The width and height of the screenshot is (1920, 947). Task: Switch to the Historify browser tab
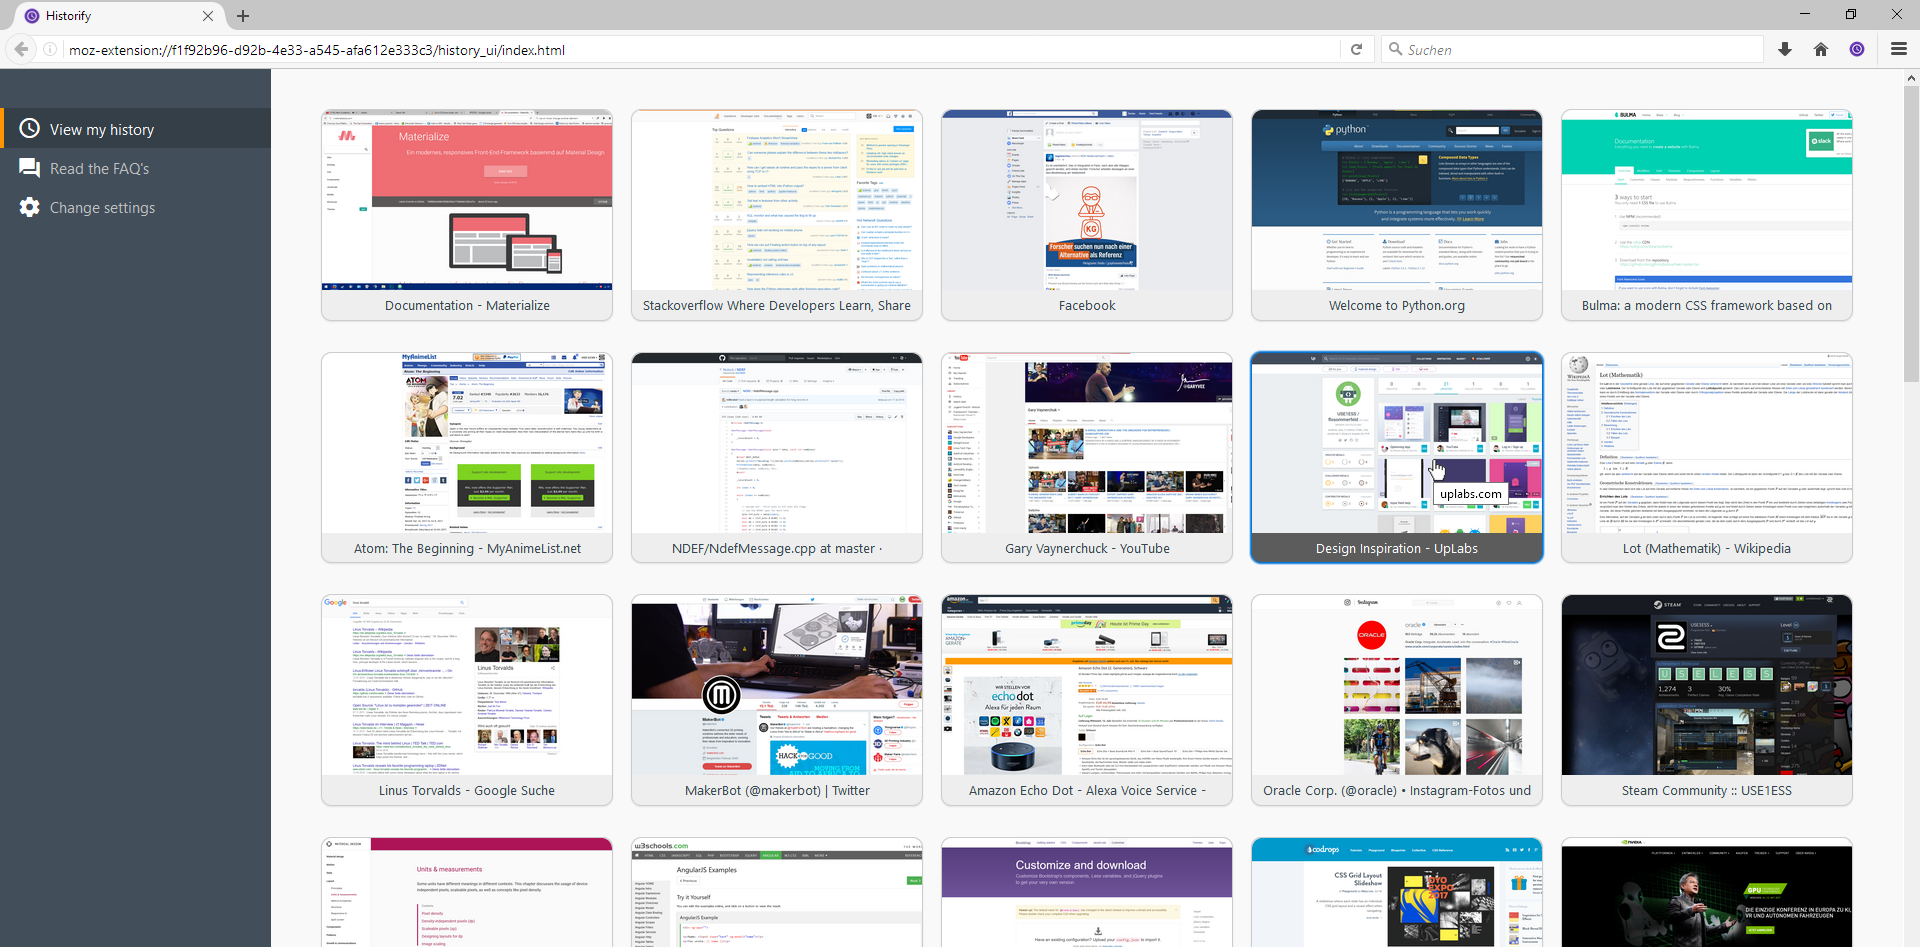[100, 16]
